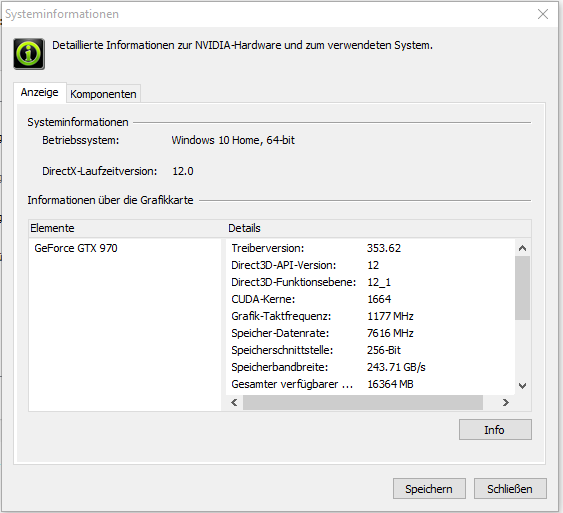
Task: Select the Speicherschnittstelle: label
Action: point(282,350)
